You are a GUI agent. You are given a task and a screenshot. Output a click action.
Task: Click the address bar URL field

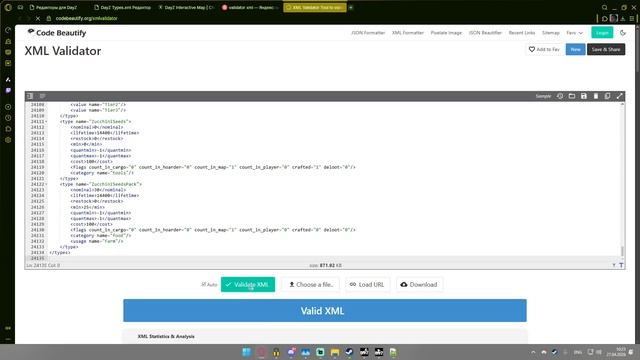(87, 18)
